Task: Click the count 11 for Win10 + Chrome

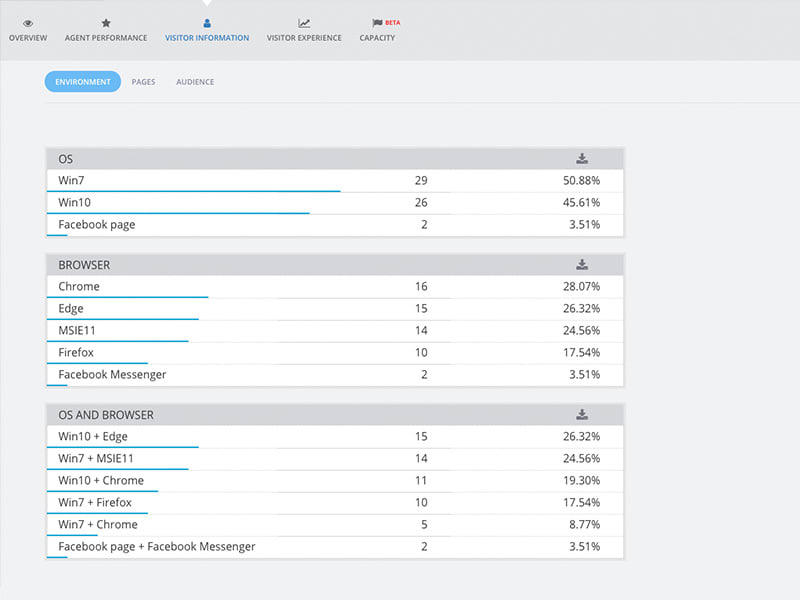Action: point(421,480)
